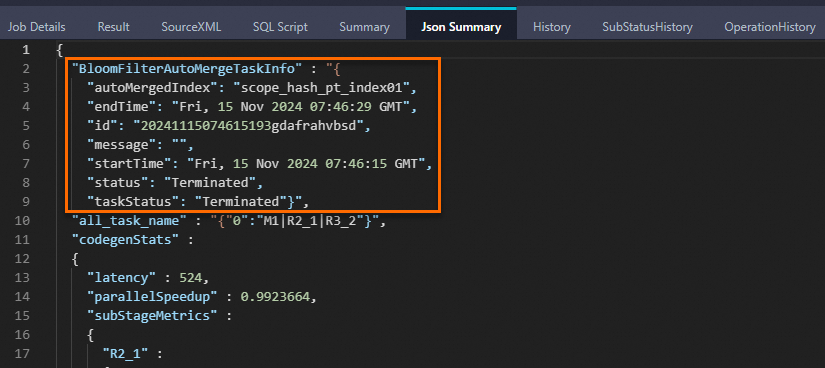Select the Json Summary tab
Viewport: 825px width, 368px height.
pos(461,27)
